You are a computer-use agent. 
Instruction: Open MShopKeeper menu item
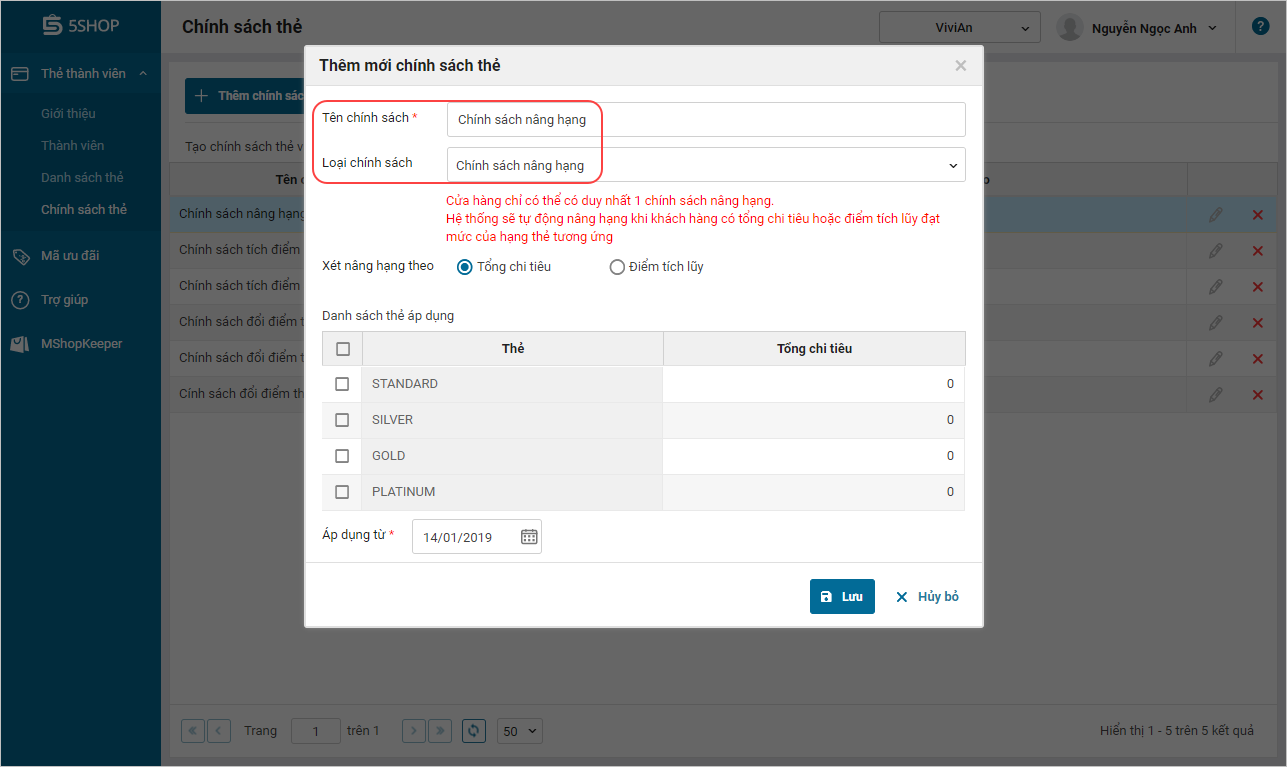(80, 344)
